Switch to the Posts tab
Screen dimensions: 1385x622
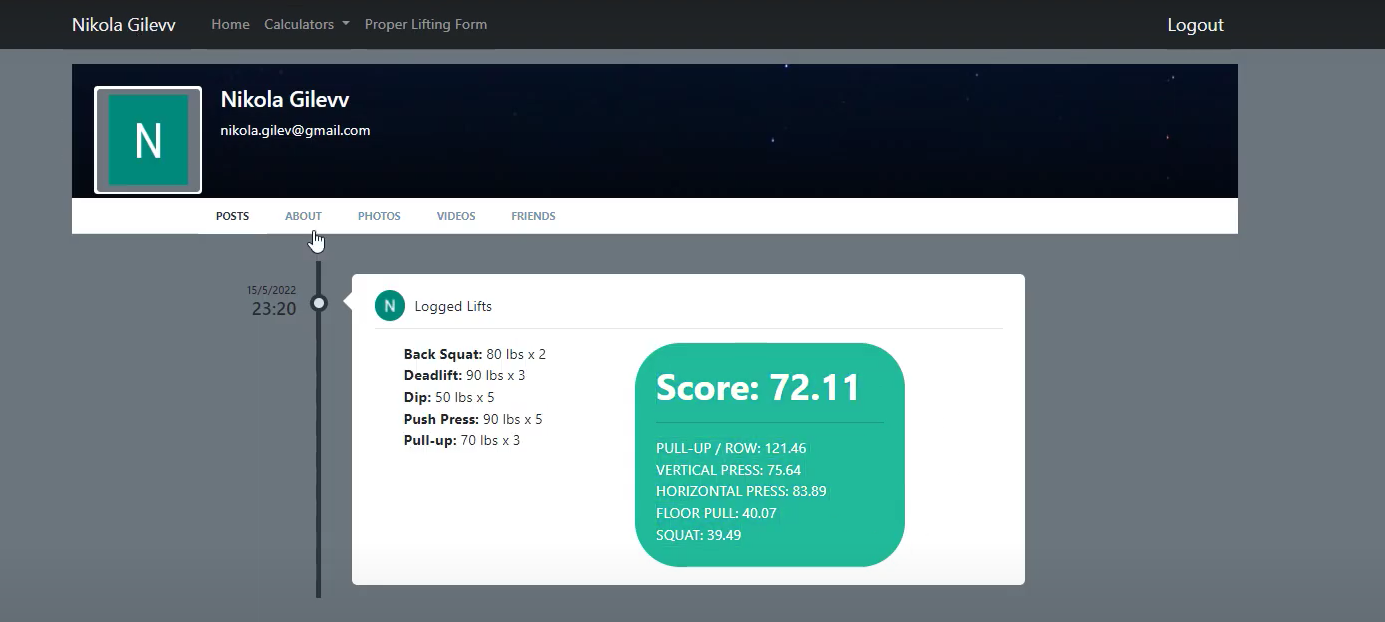pos(232,216)
